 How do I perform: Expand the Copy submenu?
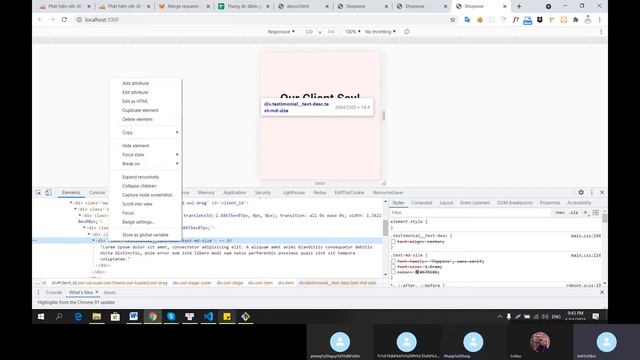(x=146, y=132)
